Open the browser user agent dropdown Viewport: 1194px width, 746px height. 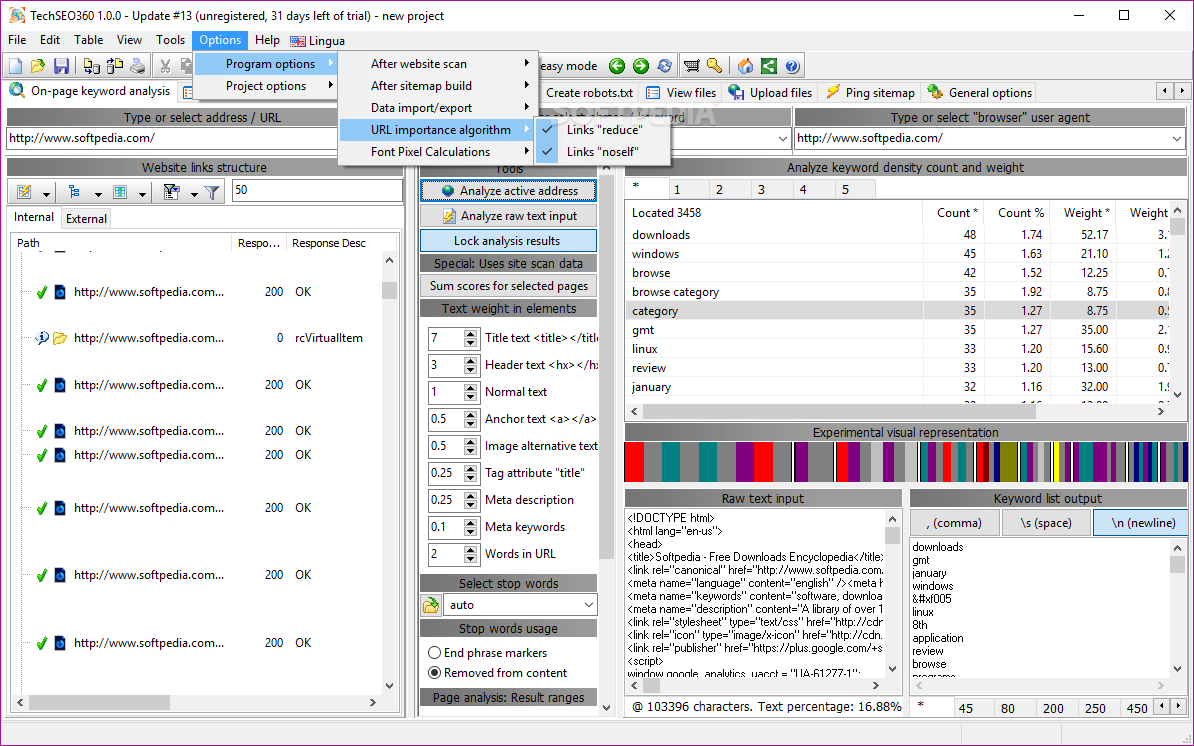coord(1176,139)
